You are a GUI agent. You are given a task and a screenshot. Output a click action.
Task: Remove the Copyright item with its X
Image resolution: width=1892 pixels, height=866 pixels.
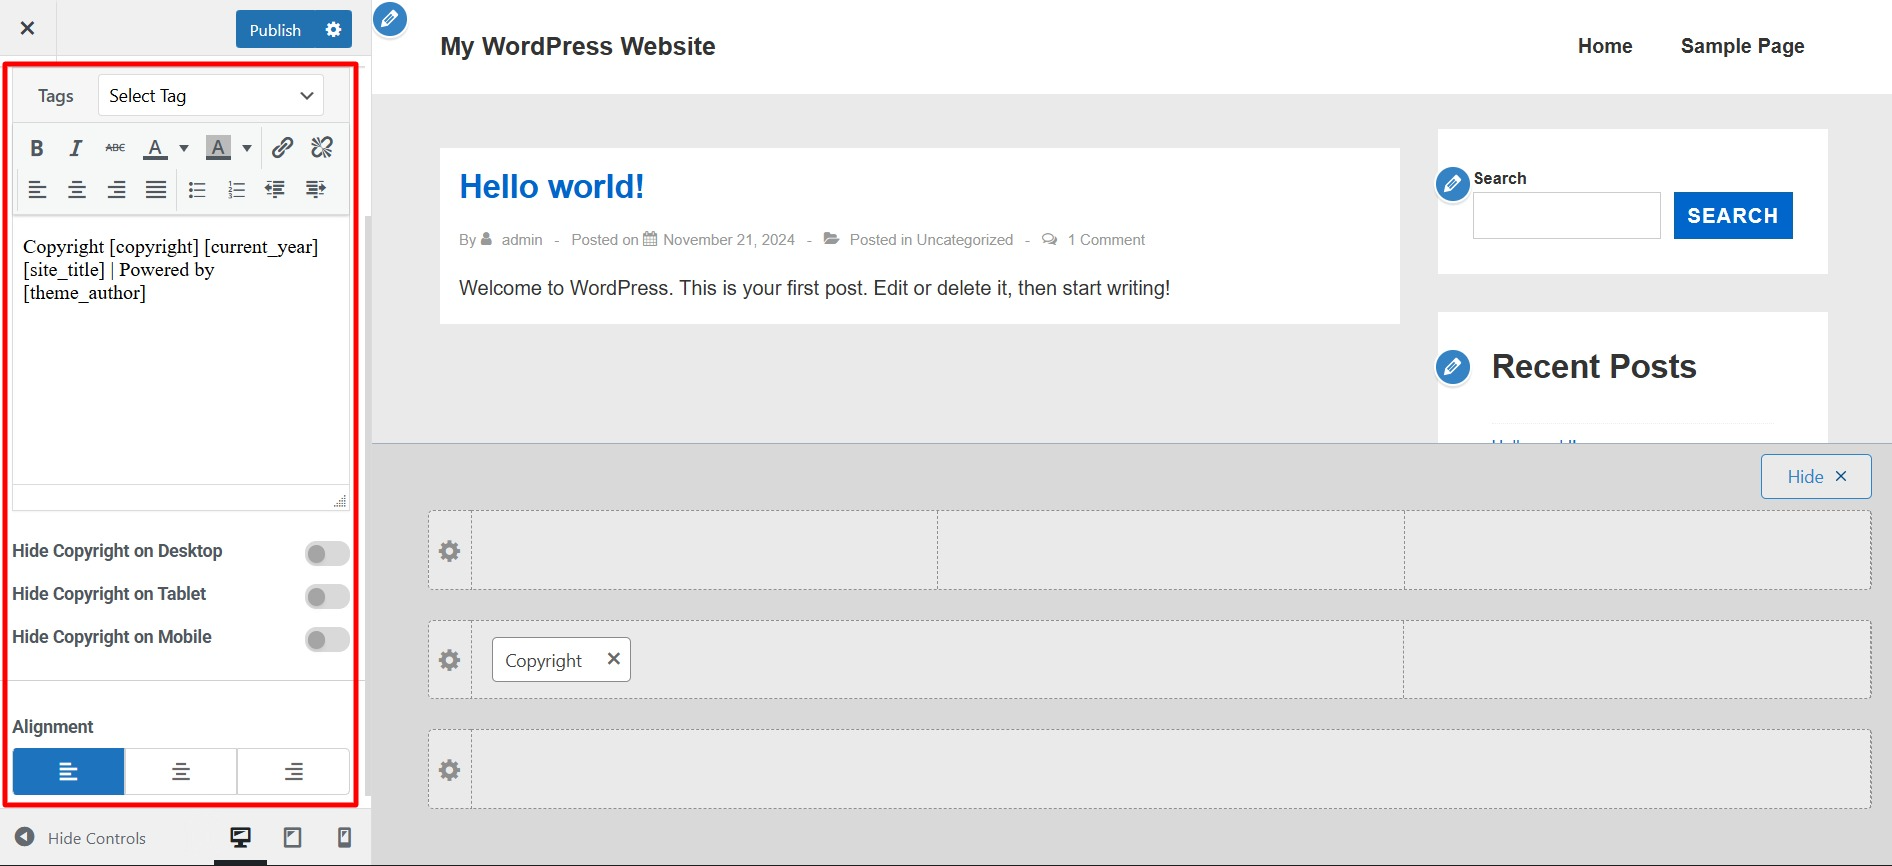coord(614,659)
